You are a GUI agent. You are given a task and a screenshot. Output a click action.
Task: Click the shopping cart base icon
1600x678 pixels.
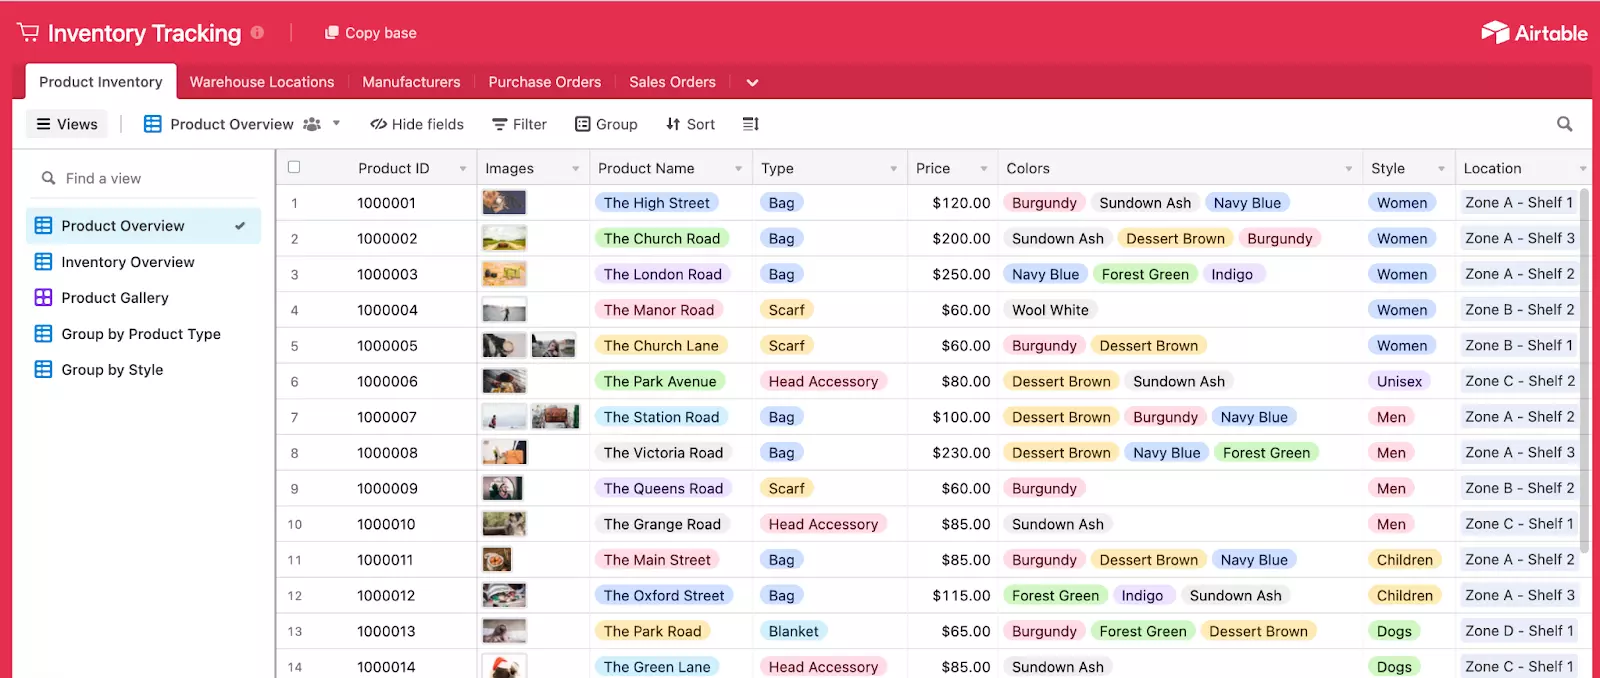28,33
